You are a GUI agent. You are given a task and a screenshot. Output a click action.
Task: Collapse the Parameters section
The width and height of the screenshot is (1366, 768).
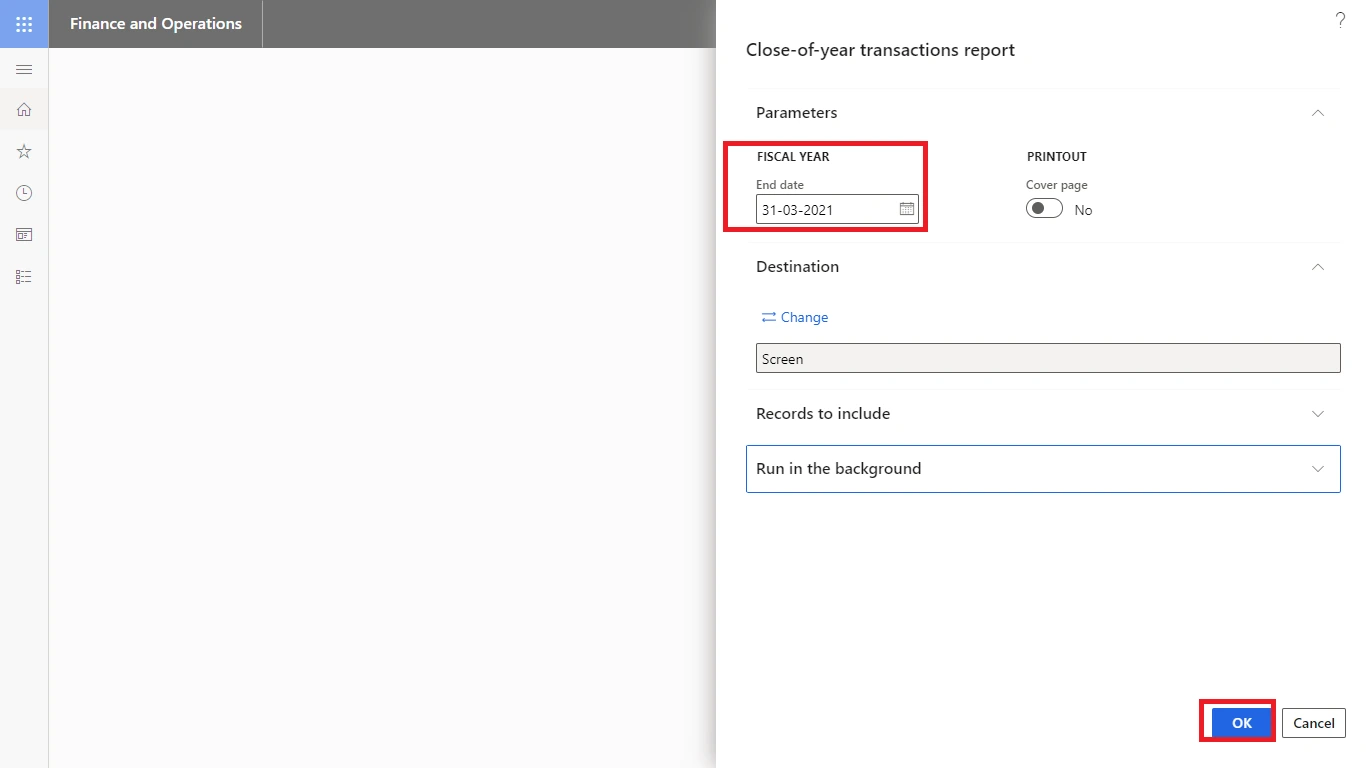click(x=1318, y=113)
